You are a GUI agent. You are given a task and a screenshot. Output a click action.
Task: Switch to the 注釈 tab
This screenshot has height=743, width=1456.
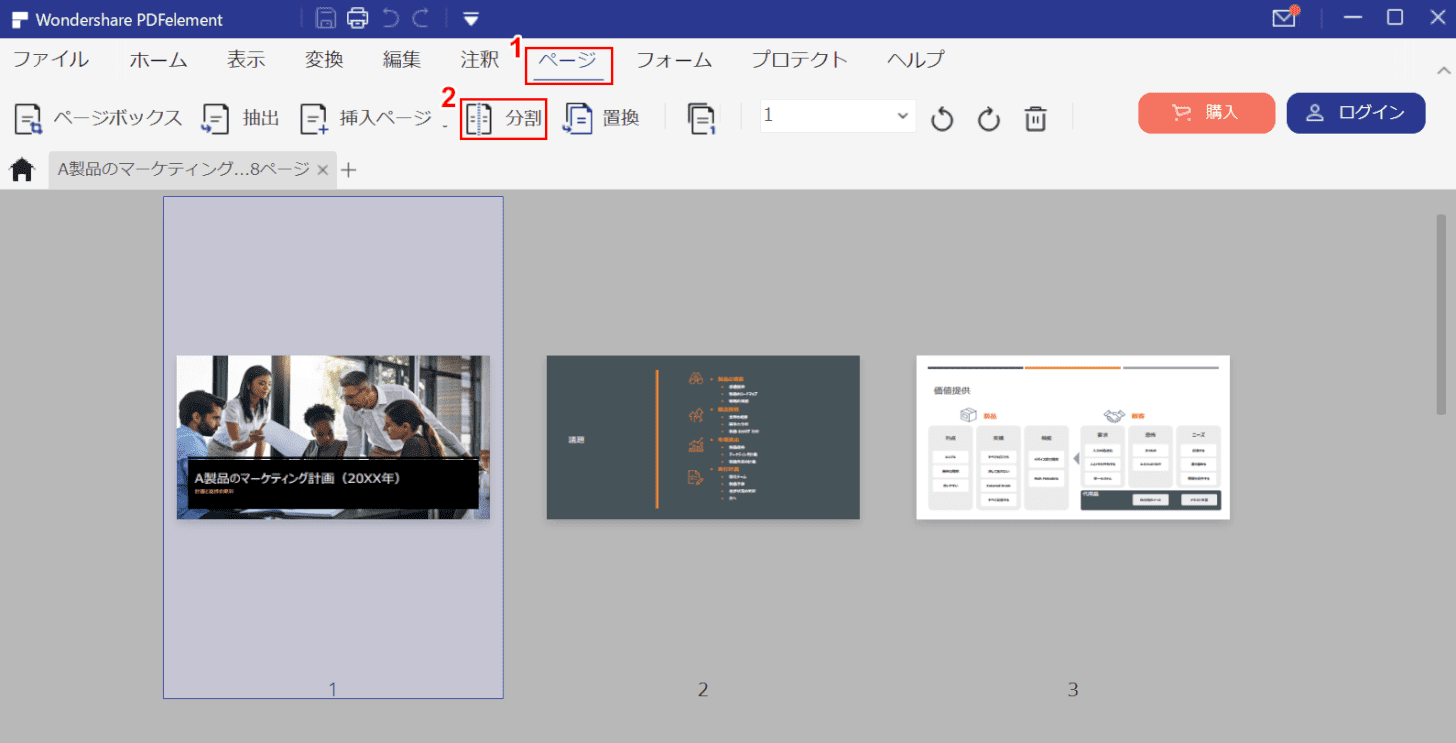480,60
